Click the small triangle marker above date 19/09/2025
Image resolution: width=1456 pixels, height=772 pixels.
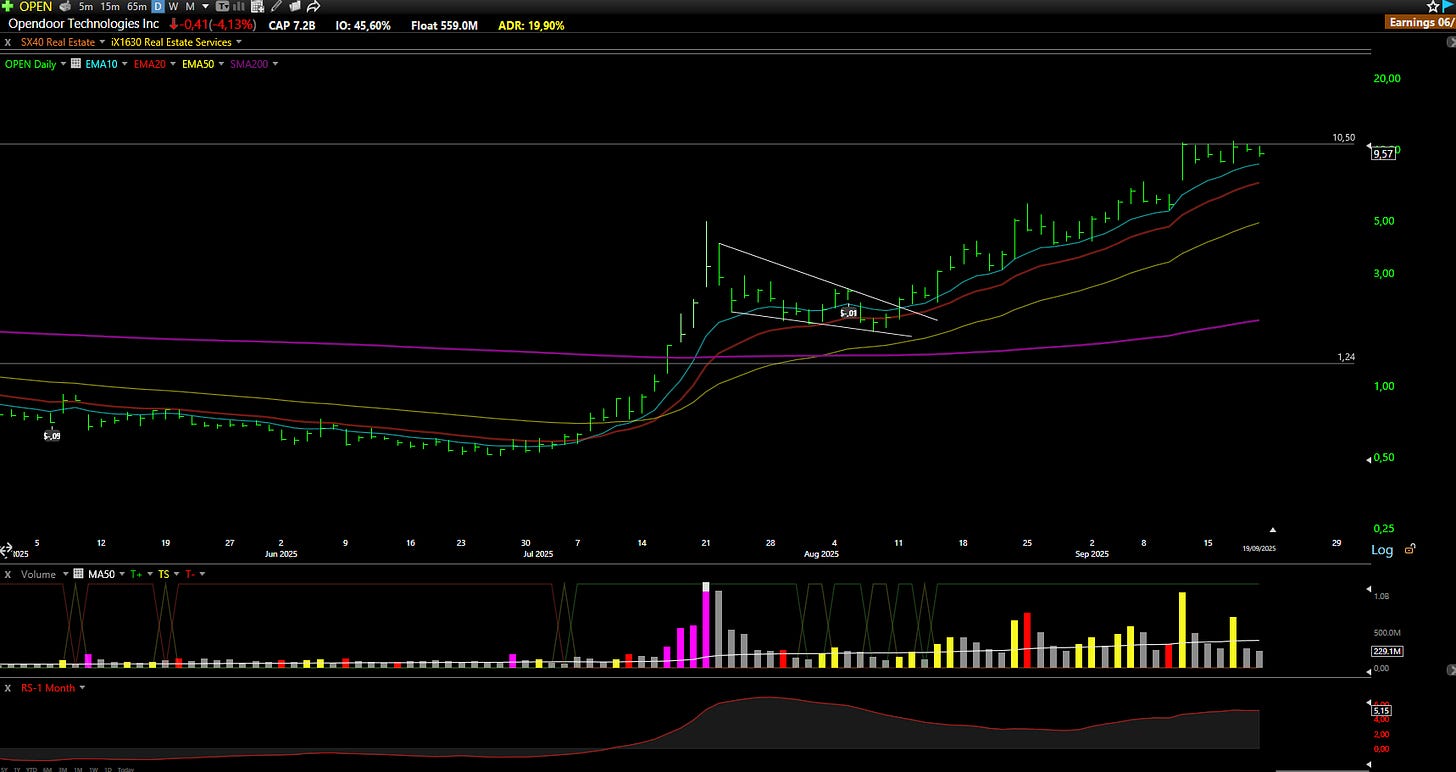(1273, 529)
